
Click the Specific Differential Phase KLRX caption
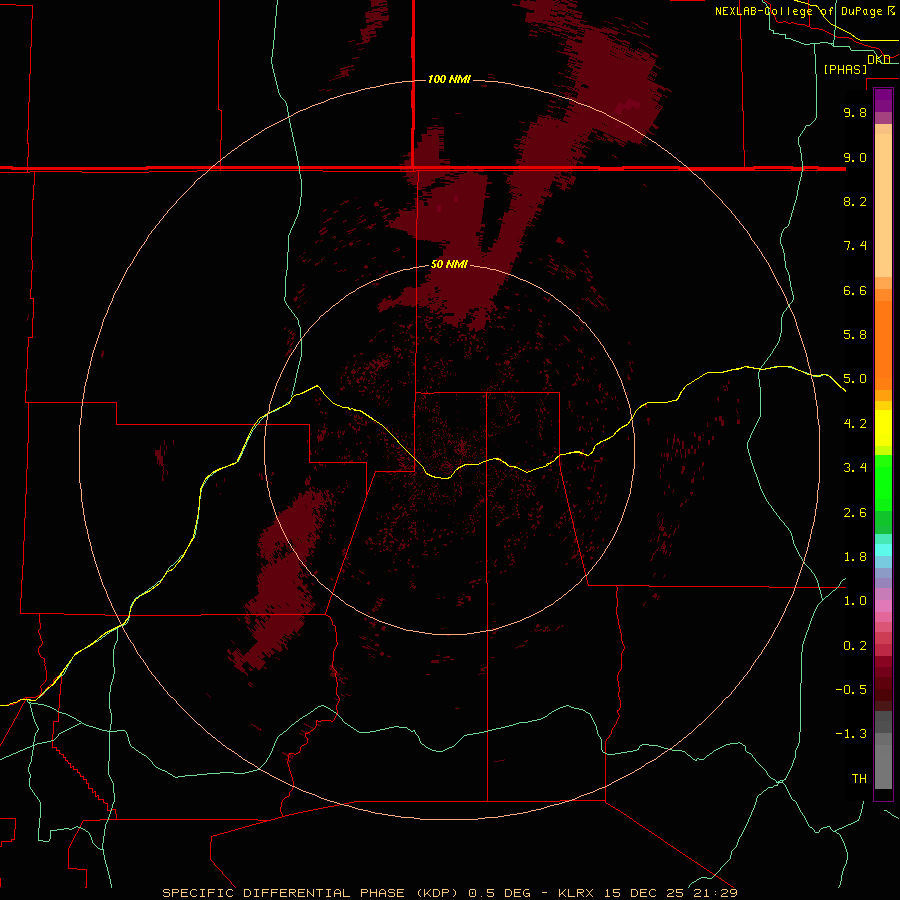point(449,893)
